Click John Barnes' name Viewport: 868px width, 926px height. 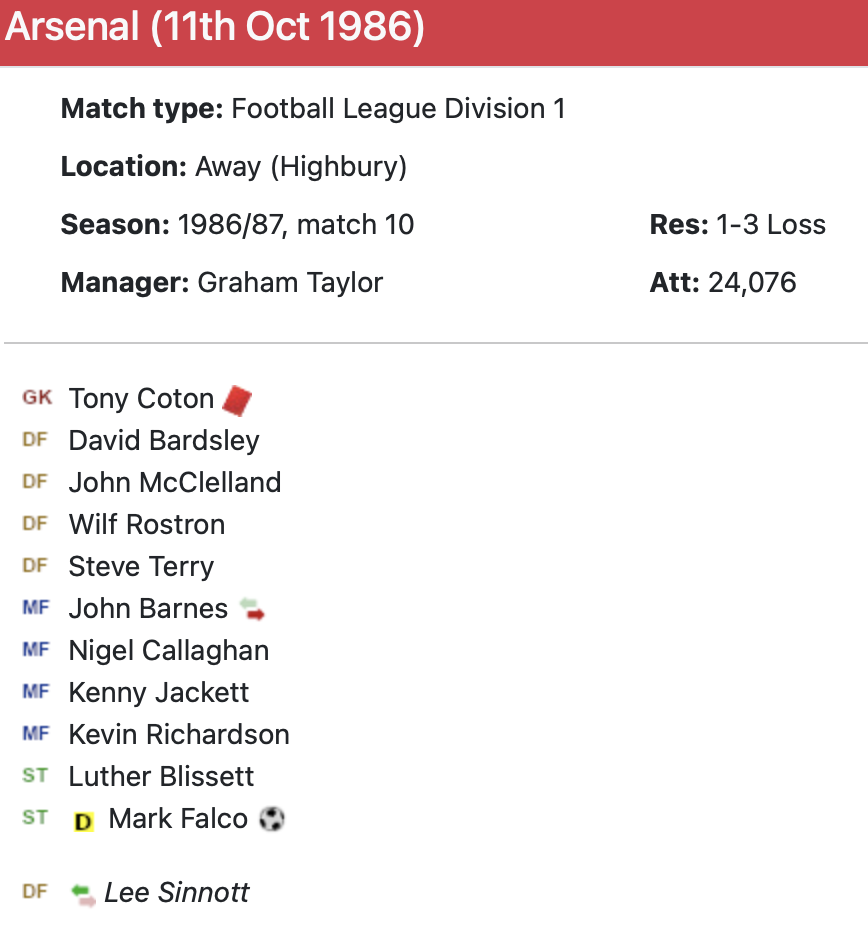pos(148,609)
